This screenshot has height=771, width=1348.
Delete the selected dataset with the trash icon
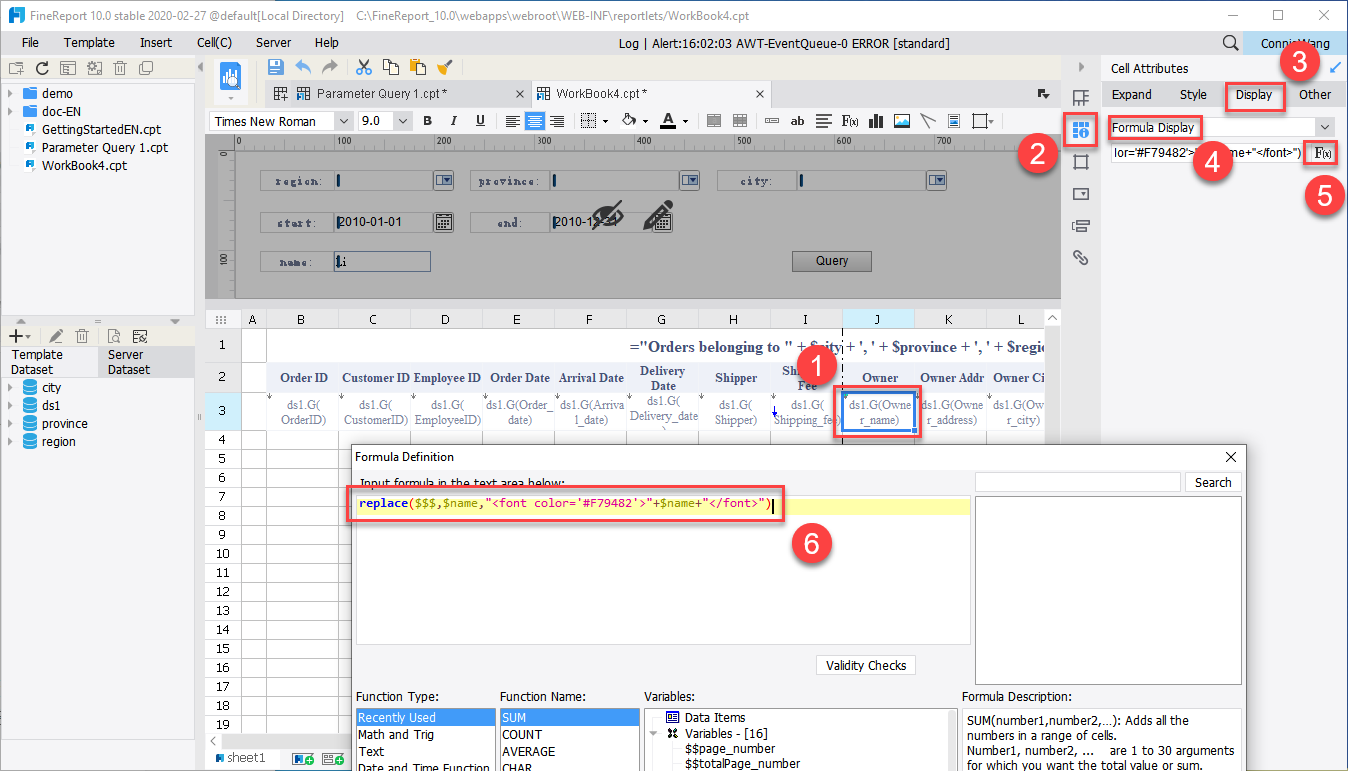[82, 335]
